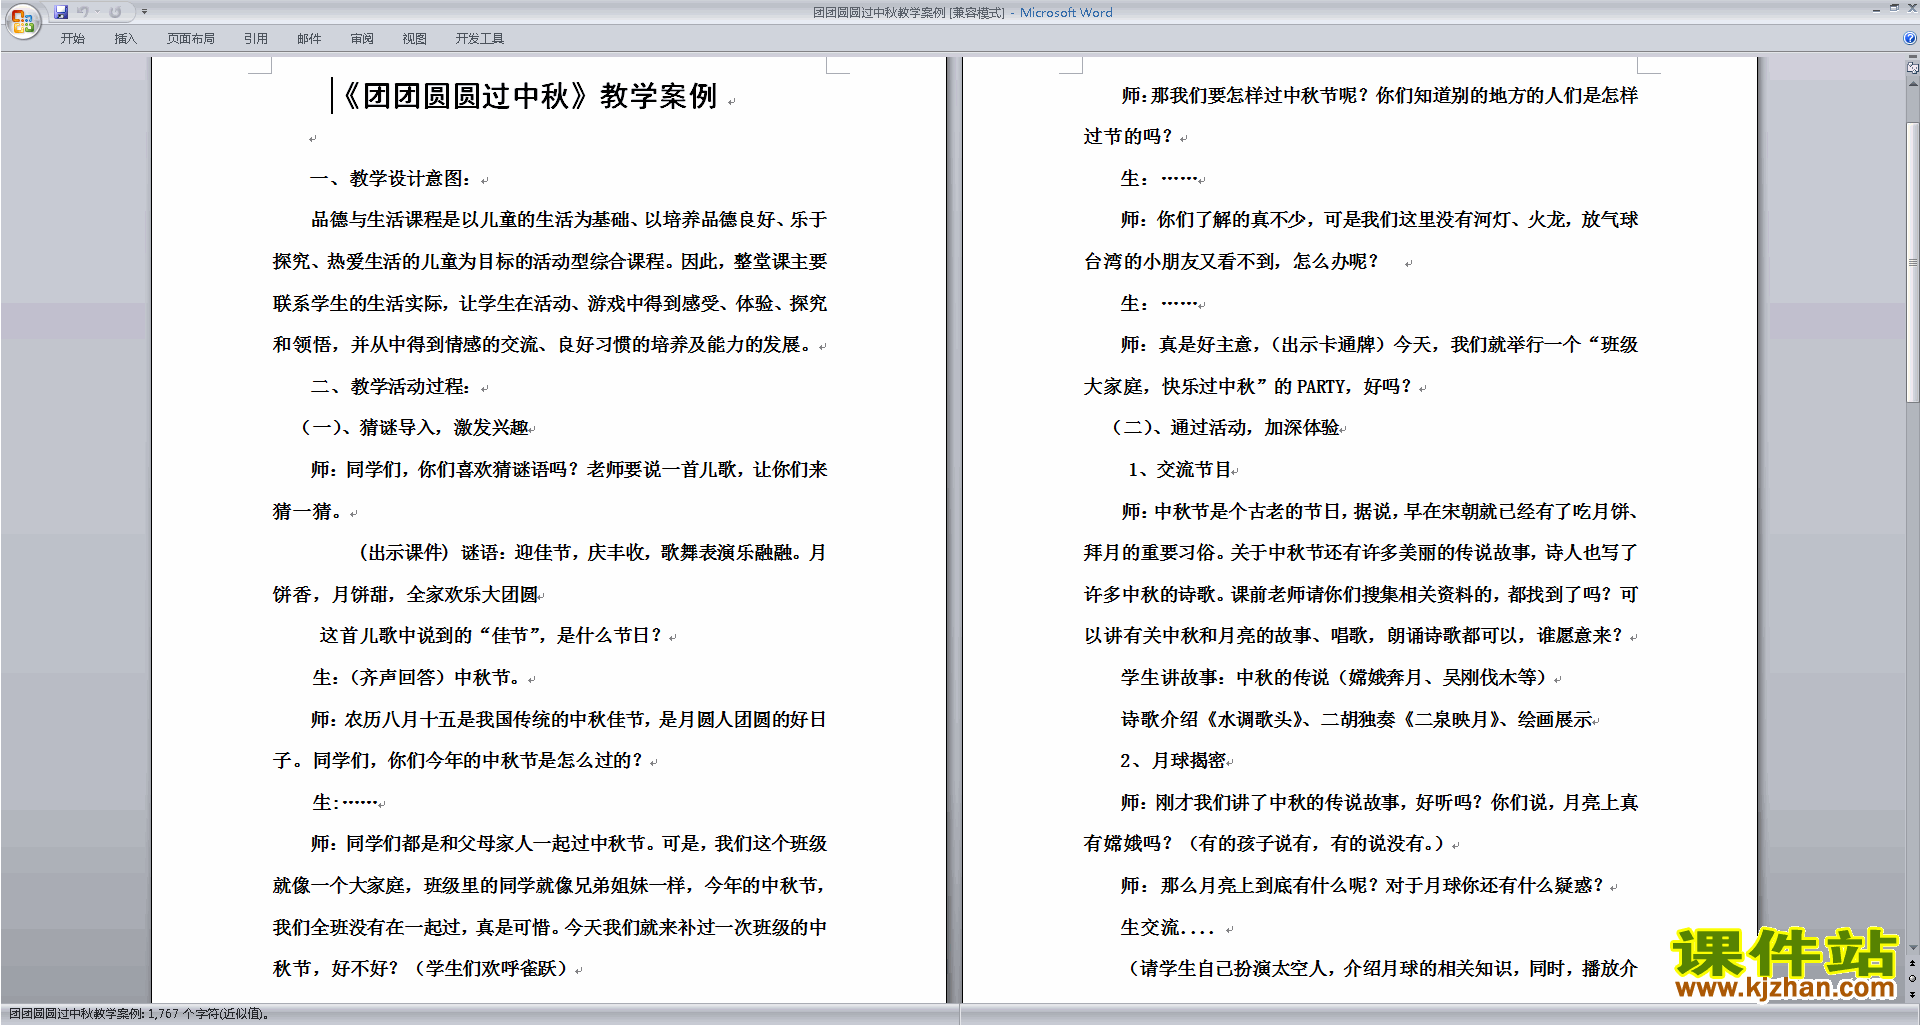Click heading 一、教学设计意图

390,179
